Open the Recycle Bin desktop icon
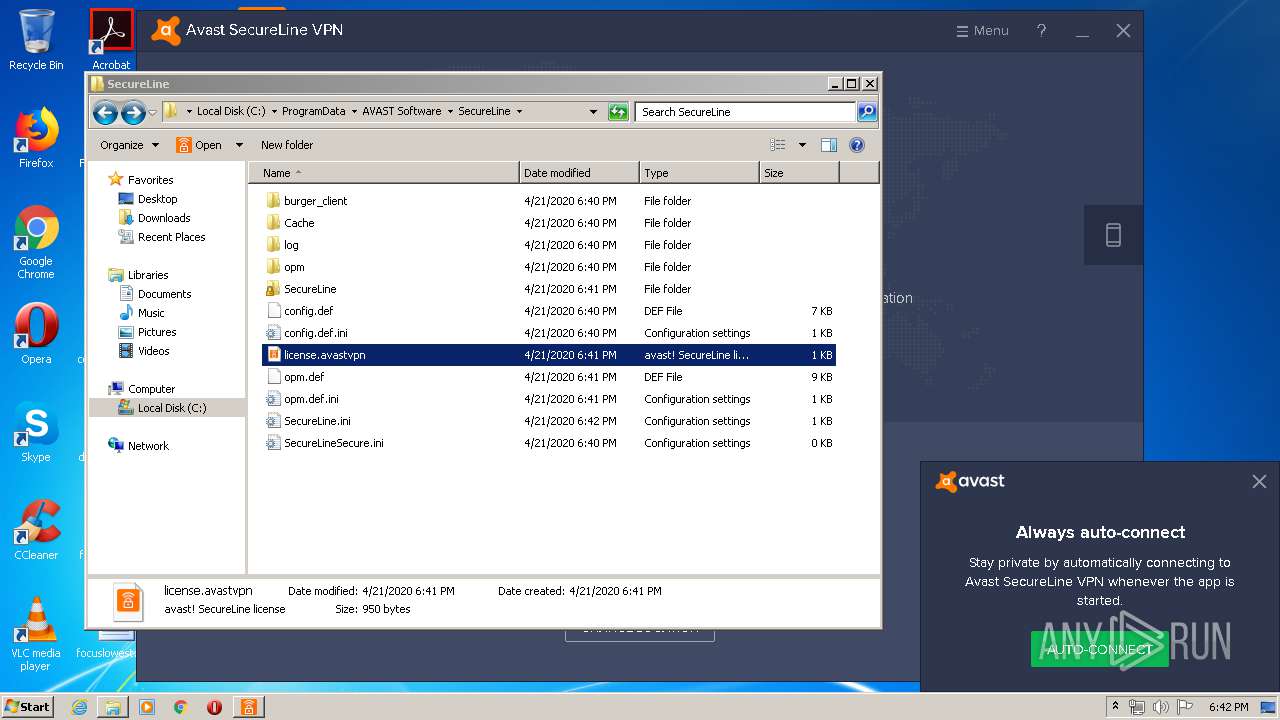This screenshot has width=1280, height=720. pyautogui.click(x=36, y=40)
